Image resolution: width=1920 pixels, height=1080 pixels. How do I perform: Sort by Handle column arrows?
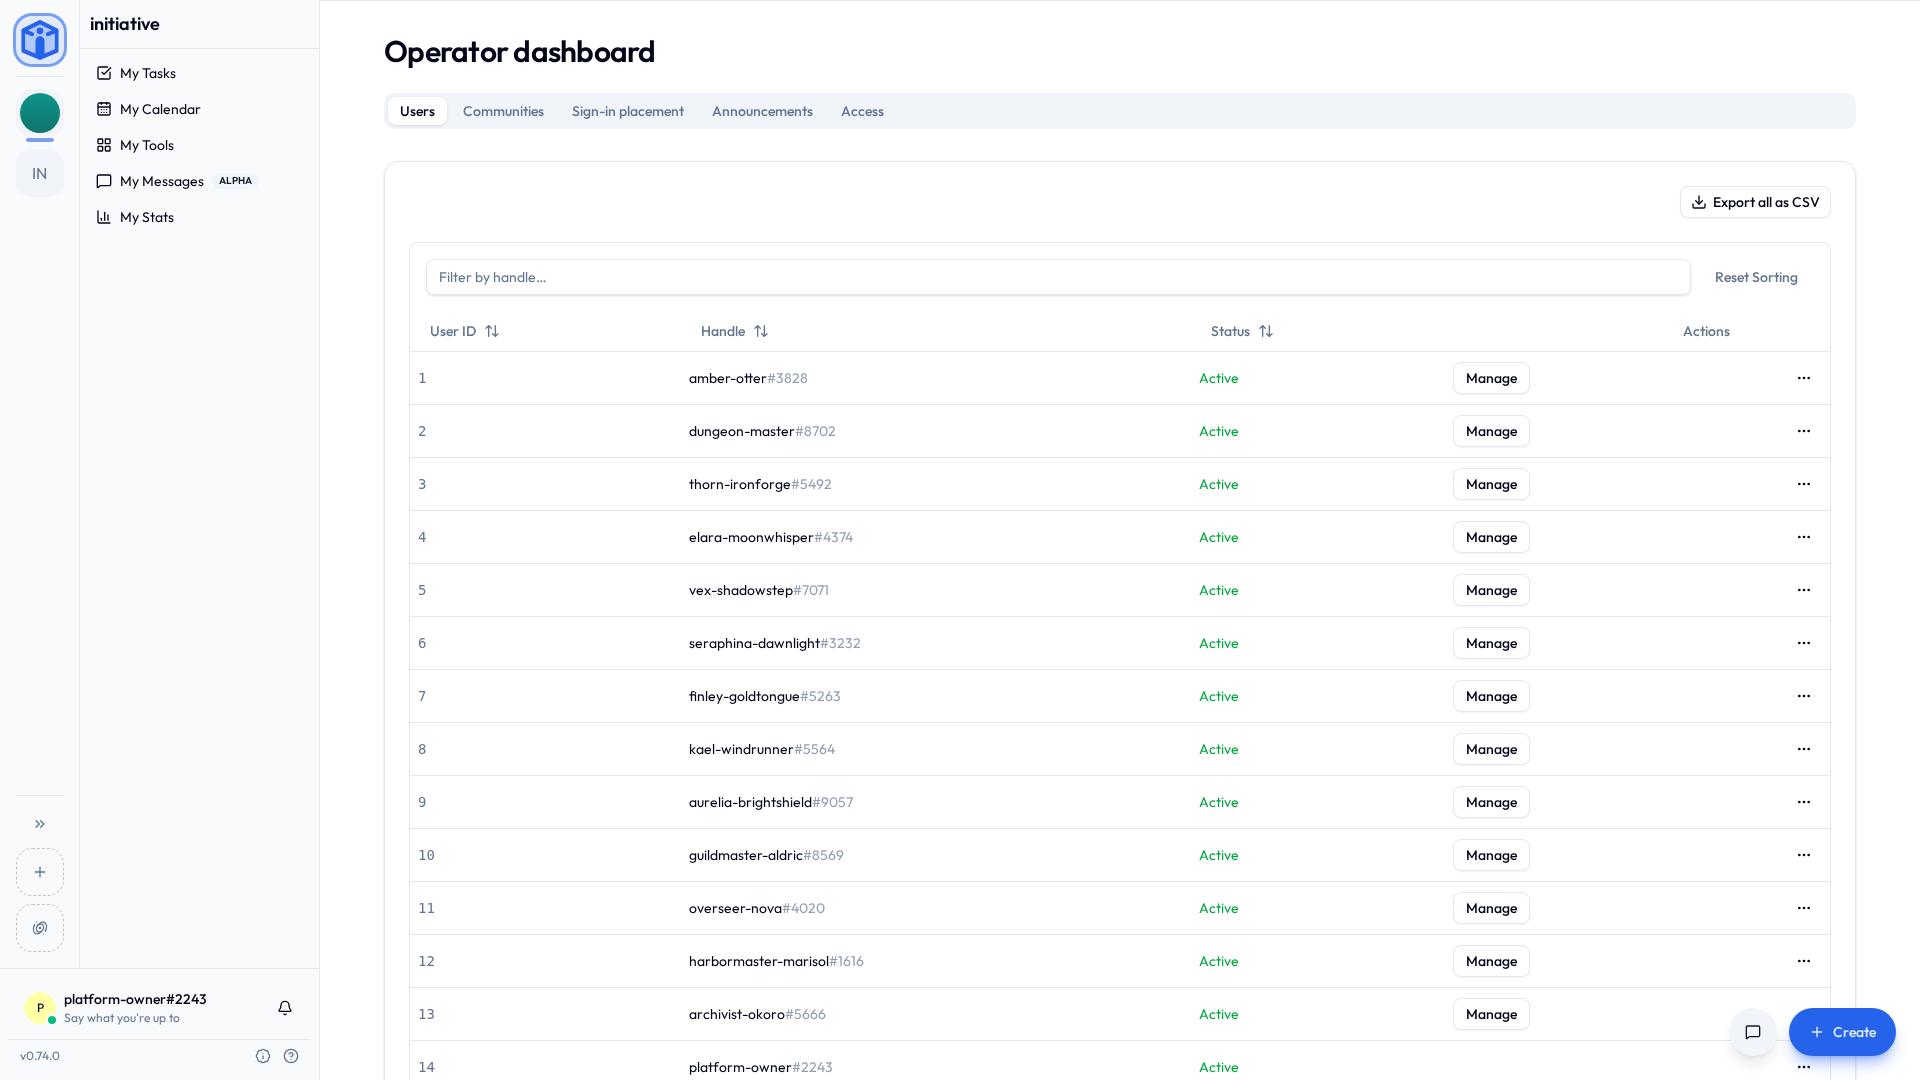coord(761,331)
